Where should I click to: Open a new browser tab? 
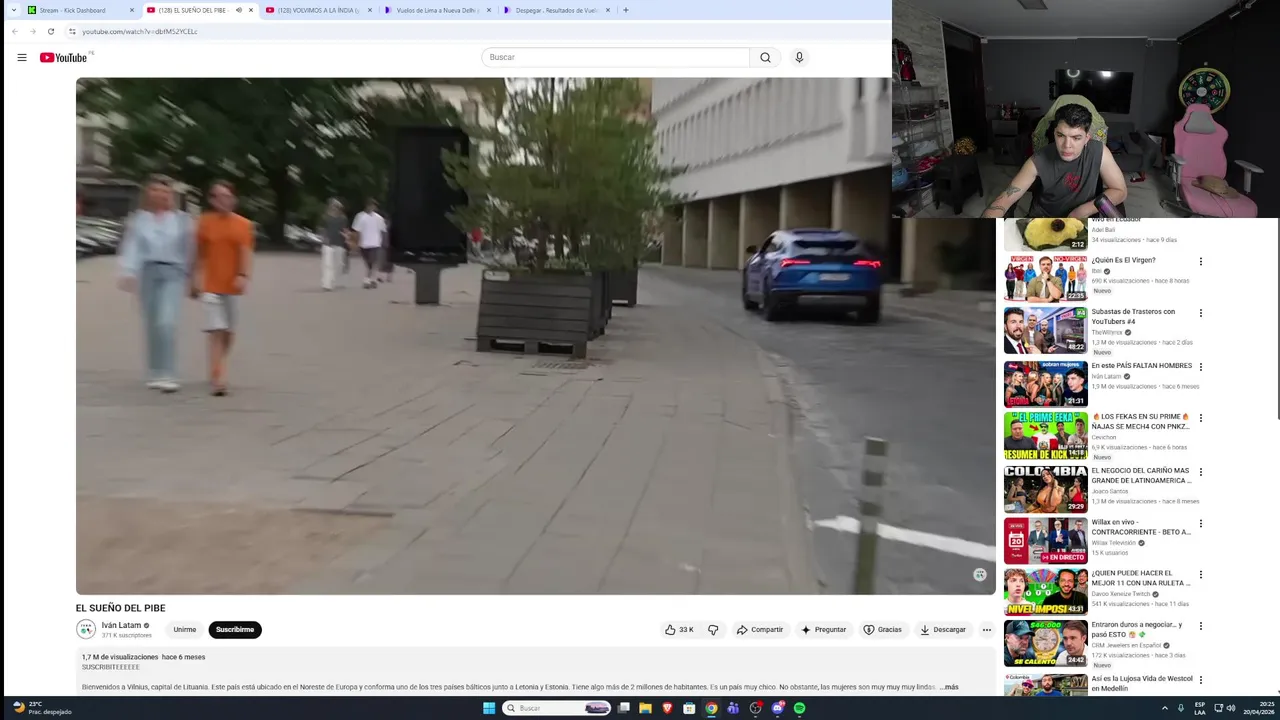[x=626, y=10]
